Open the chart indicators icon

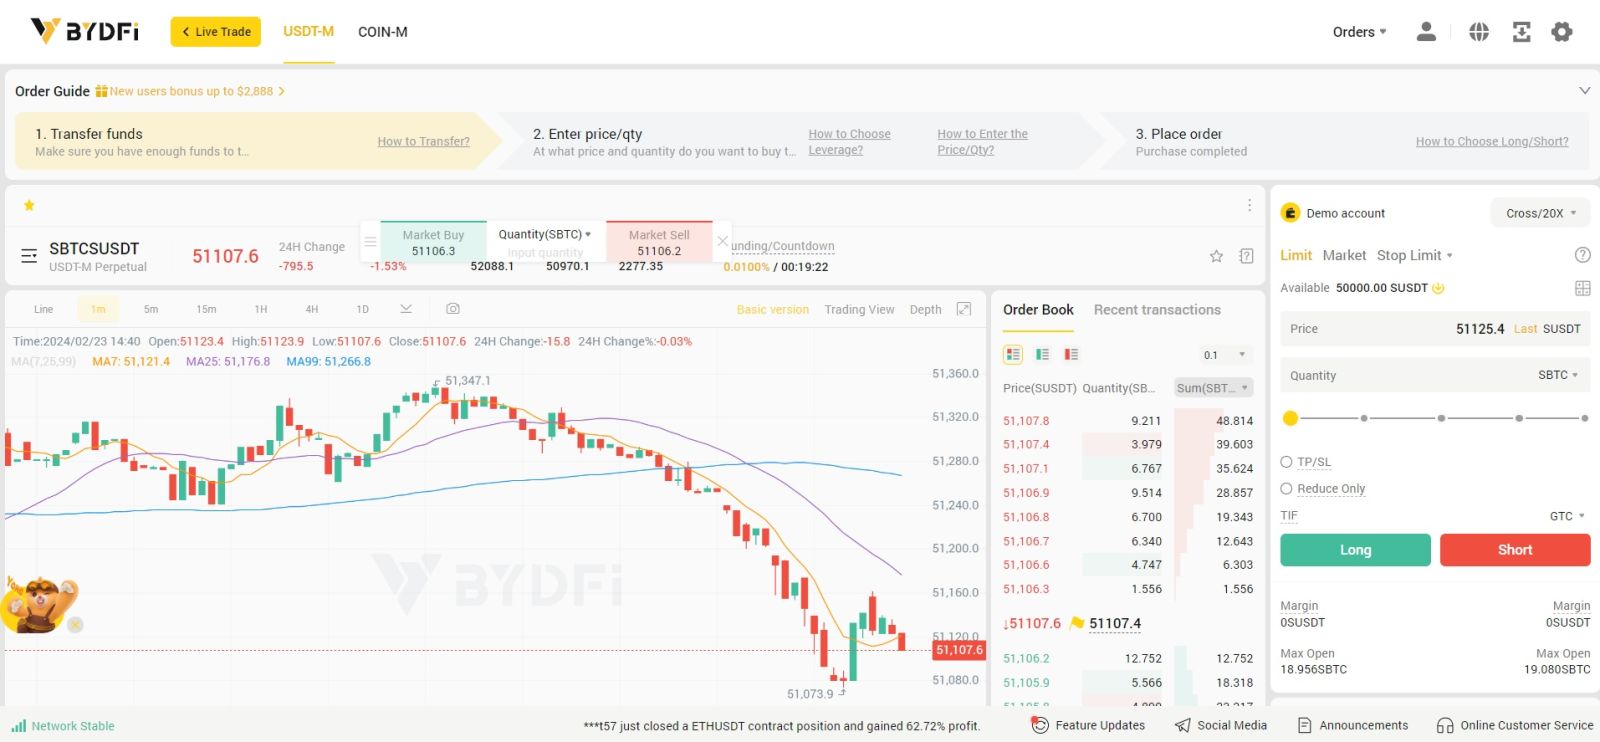(x=406, y=309)
